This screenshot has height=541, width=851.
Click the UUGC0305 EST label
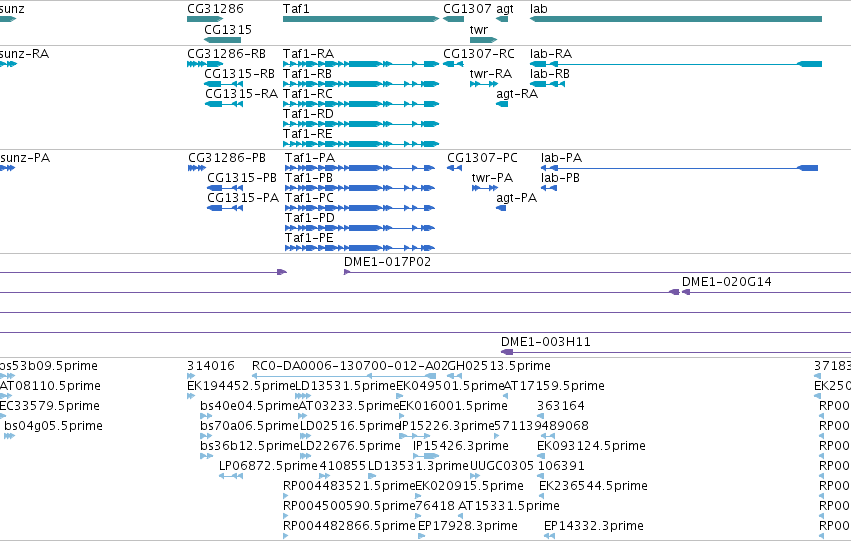click(501, 466)
